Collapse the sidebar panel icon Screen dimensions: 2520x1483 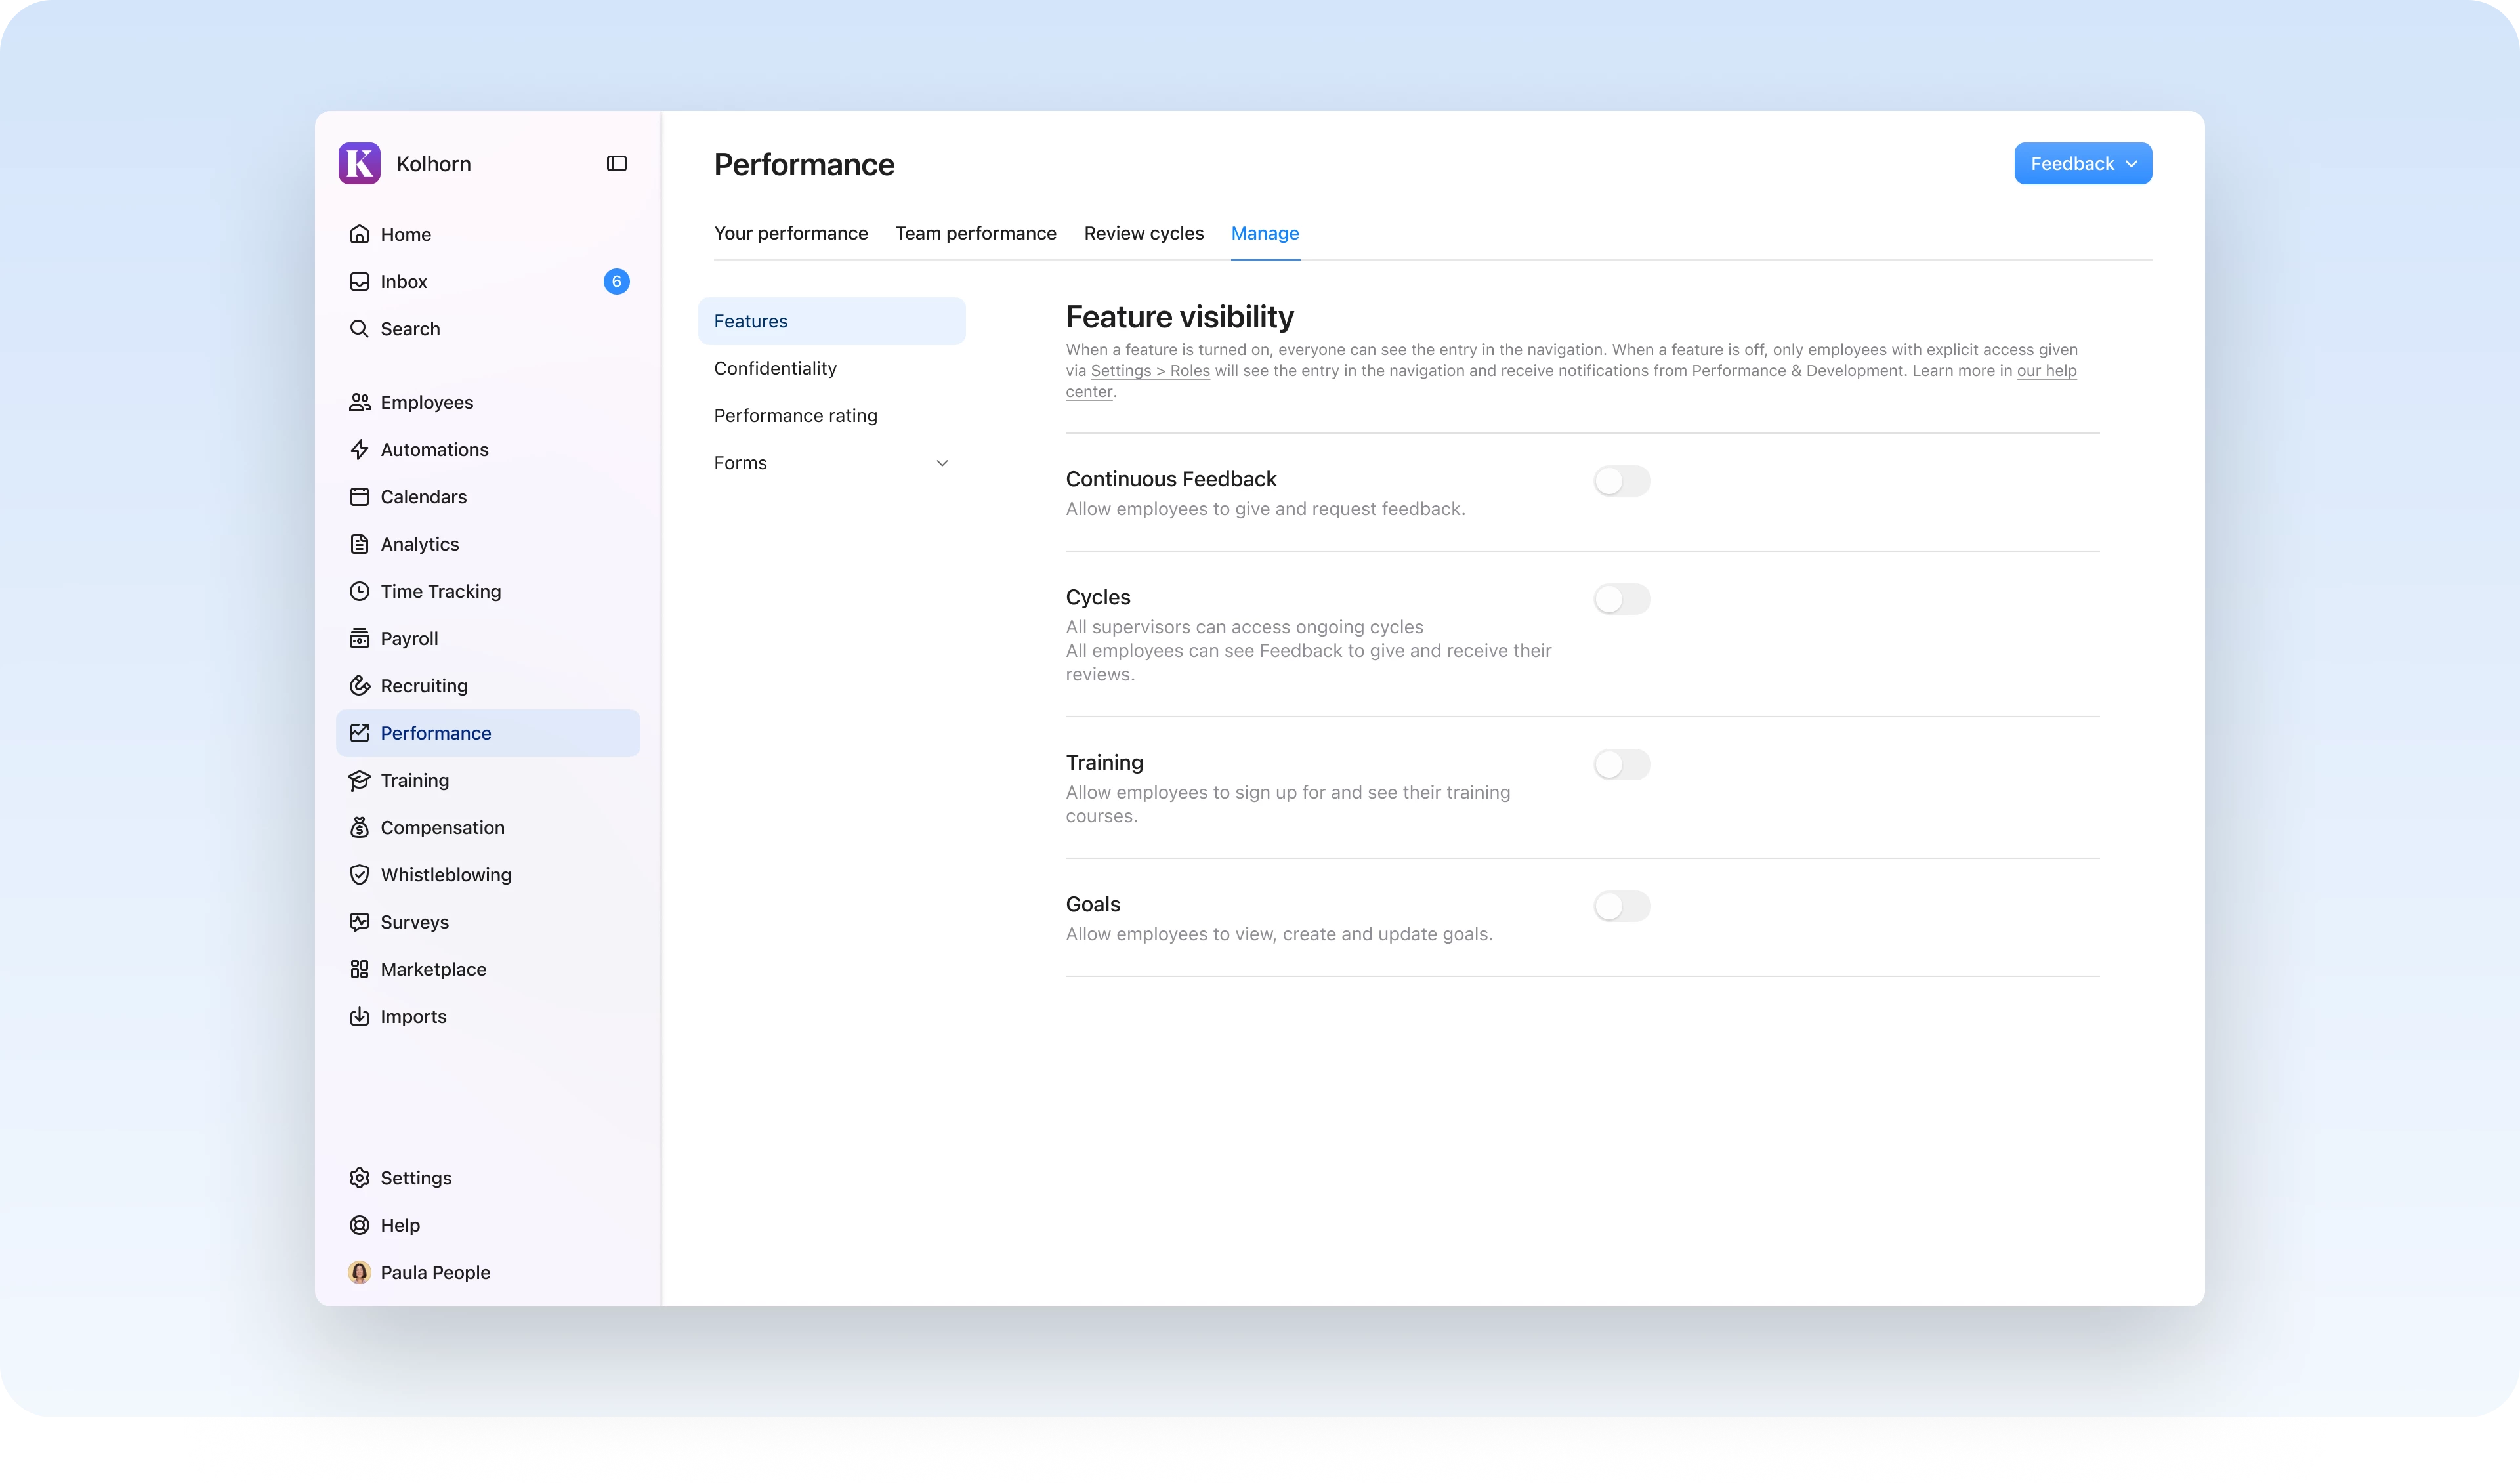coord(616,164)
